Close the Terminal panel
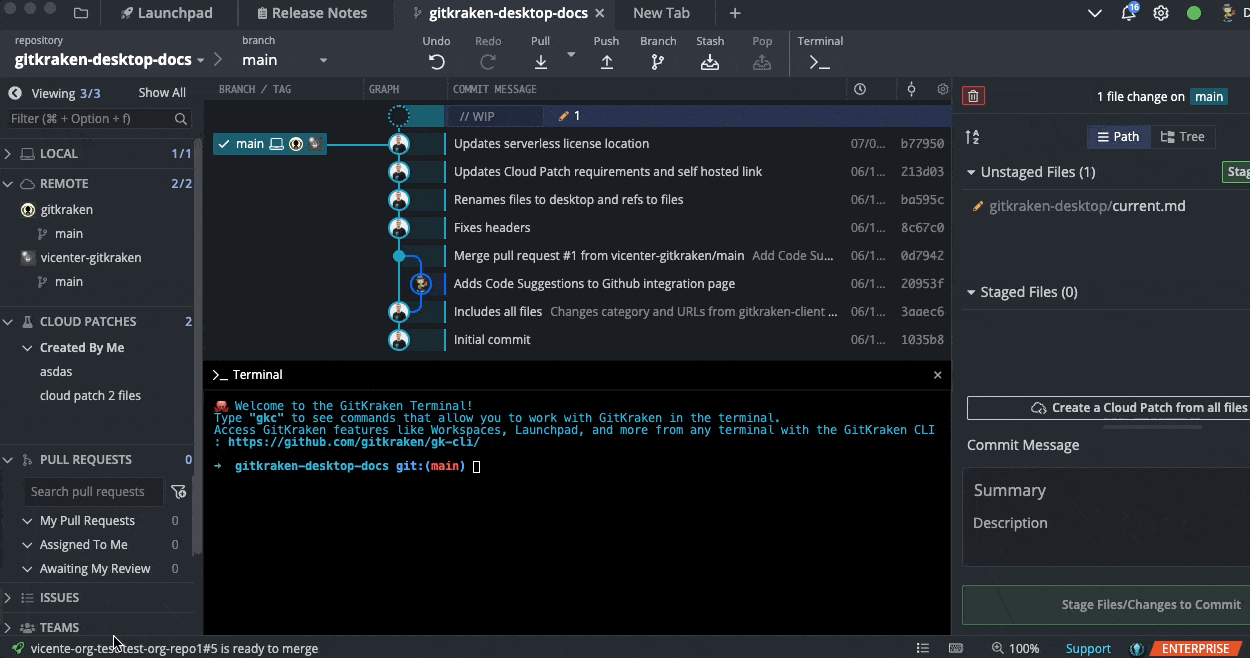 [x=938, y=375]
